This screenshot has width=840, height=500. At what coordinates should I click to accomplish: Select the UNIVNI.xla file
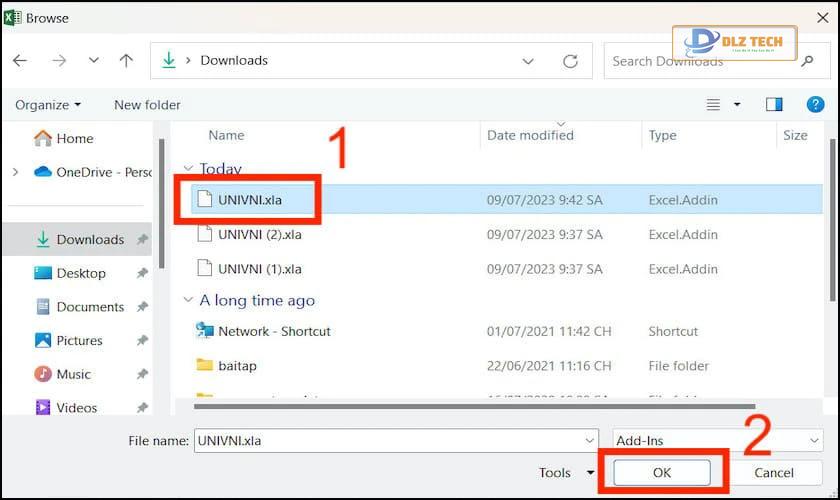(506, 199)
